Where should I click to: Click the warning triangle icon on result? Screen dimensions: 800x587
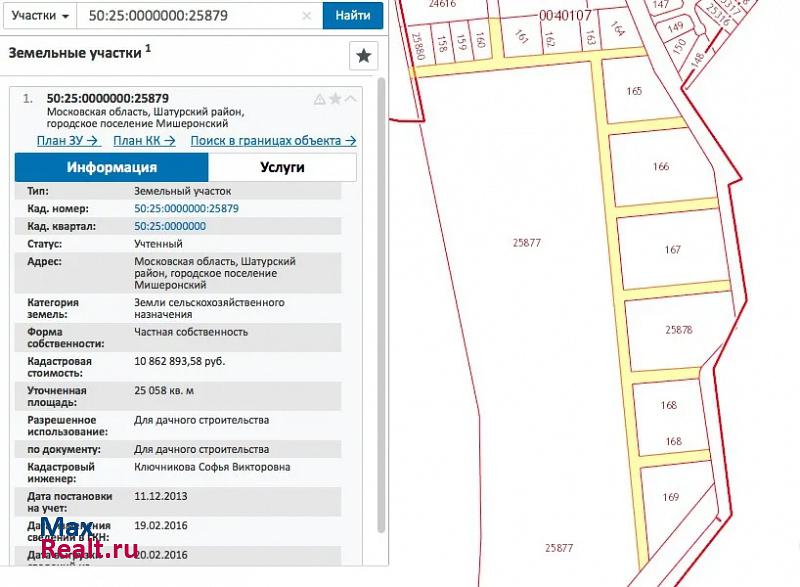coord(319,99)
